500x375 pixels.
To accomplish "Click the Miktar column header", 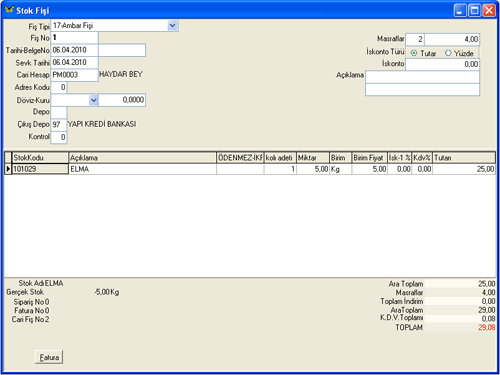I will coord(313,158).
